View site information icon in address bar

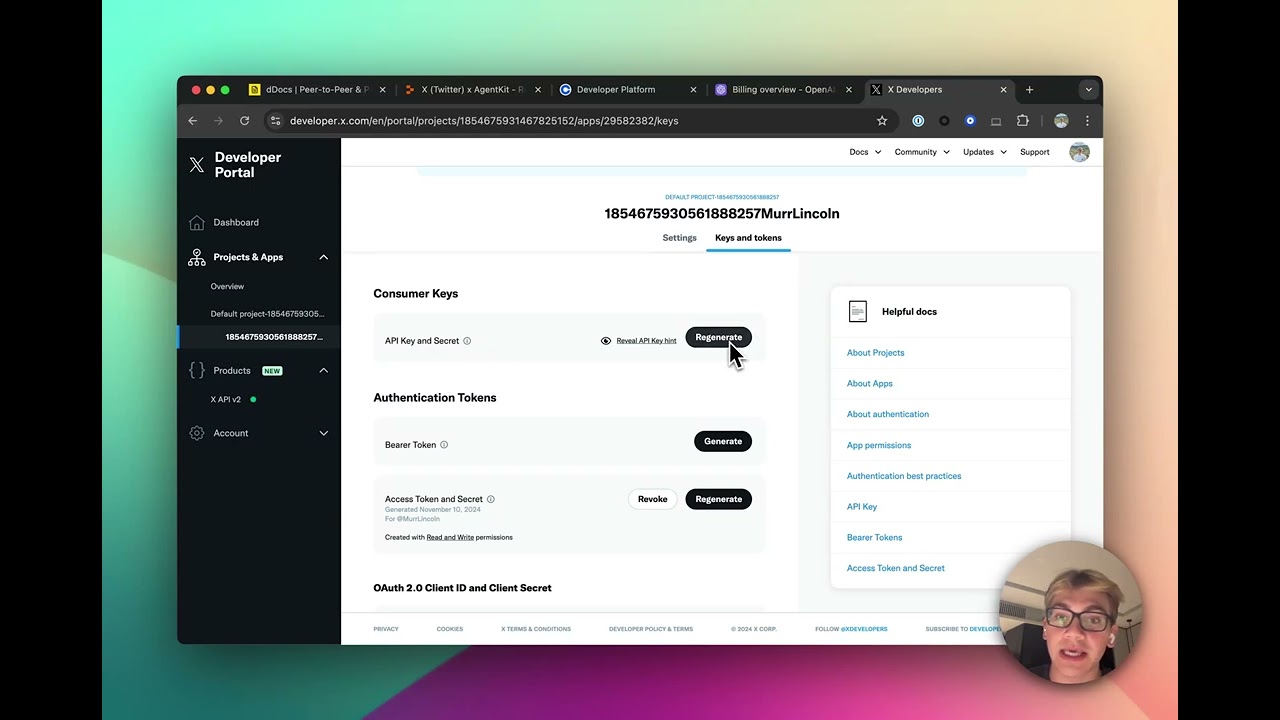pos(276,121)
